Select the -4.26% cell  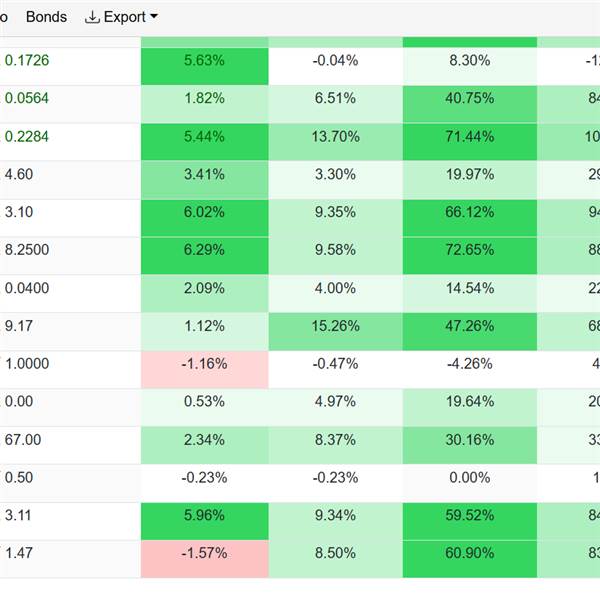470,365
